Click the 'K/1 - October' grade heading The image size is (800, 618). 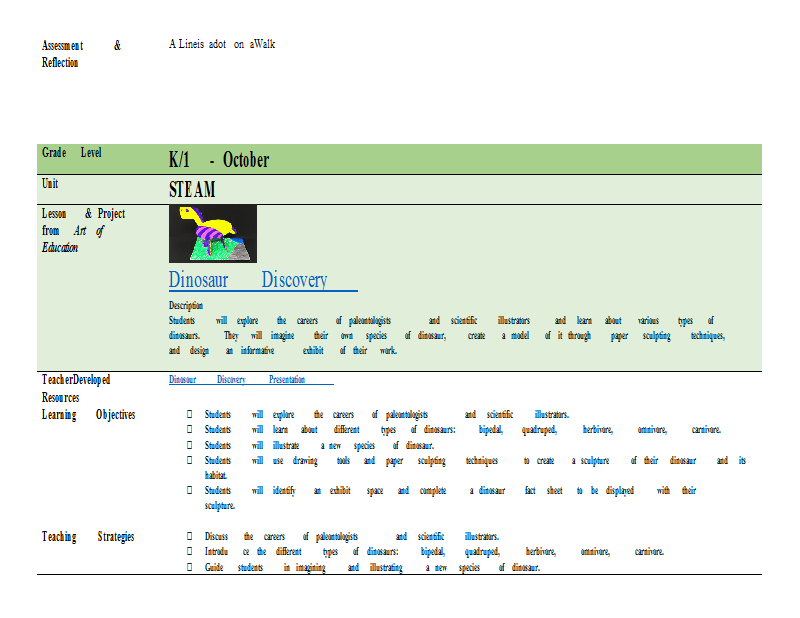219,160
